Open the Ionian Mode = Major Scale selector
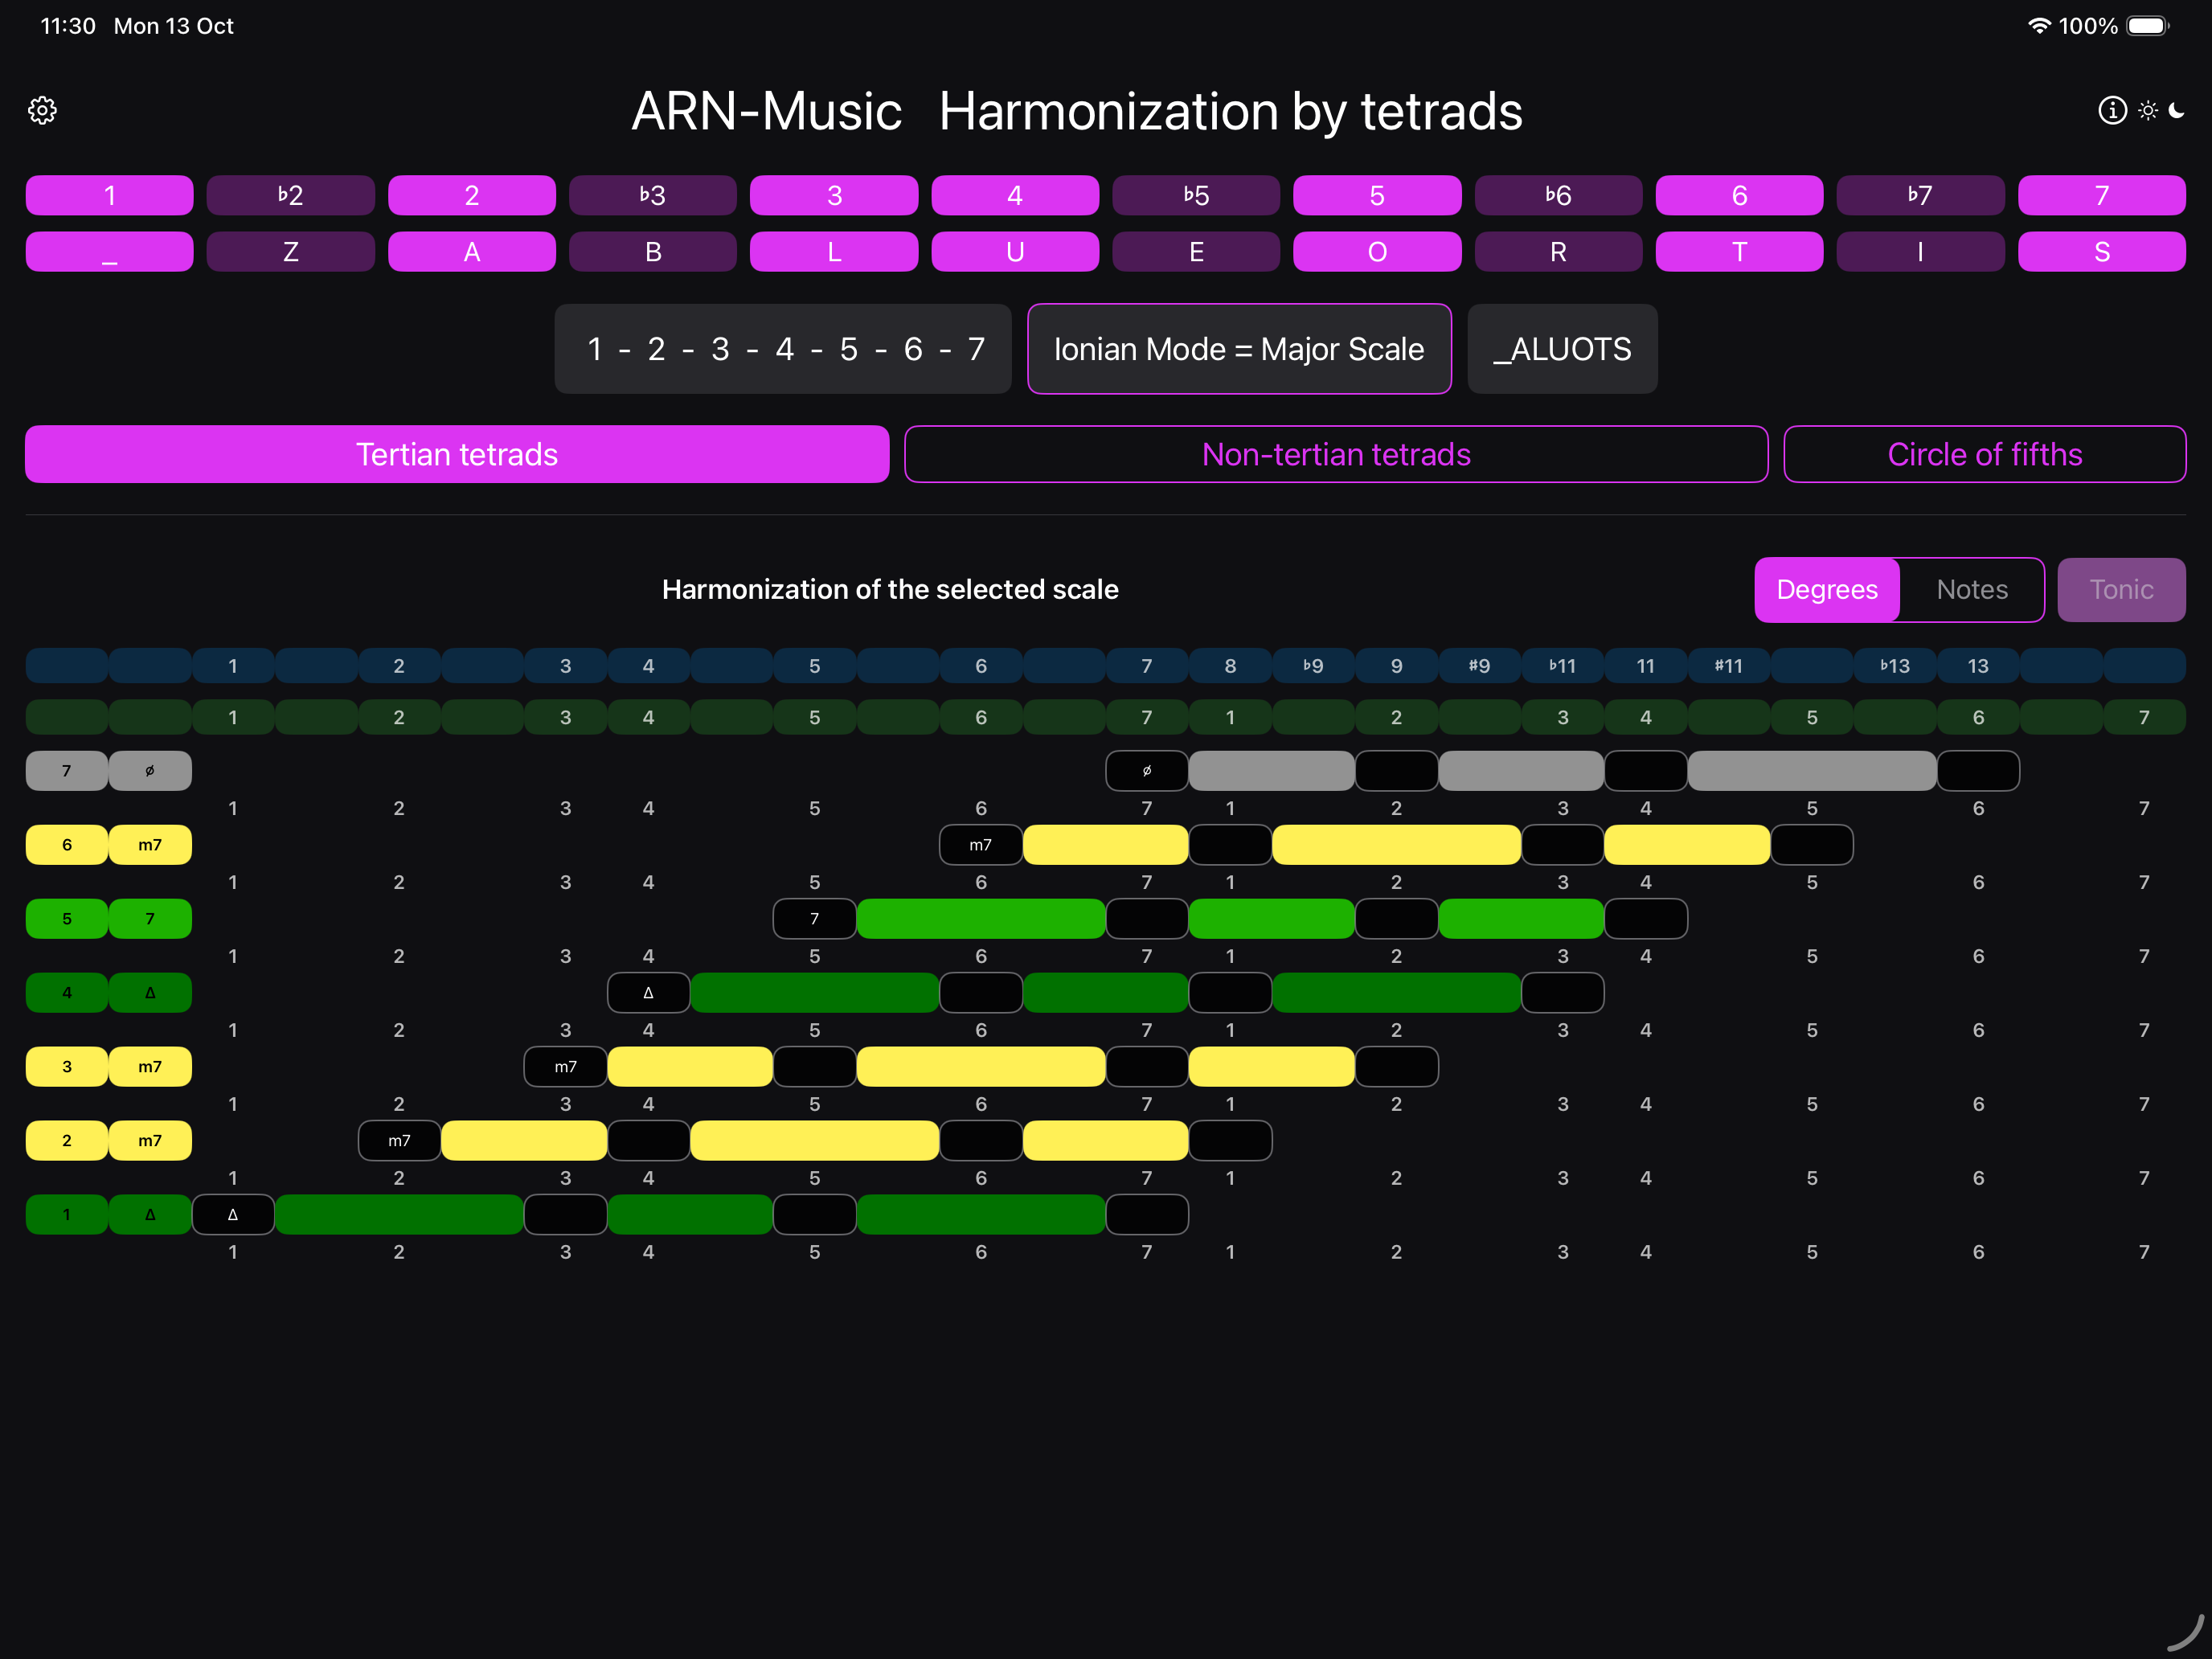This screenshot has width=2212, height=1659. click(1239, 349)
